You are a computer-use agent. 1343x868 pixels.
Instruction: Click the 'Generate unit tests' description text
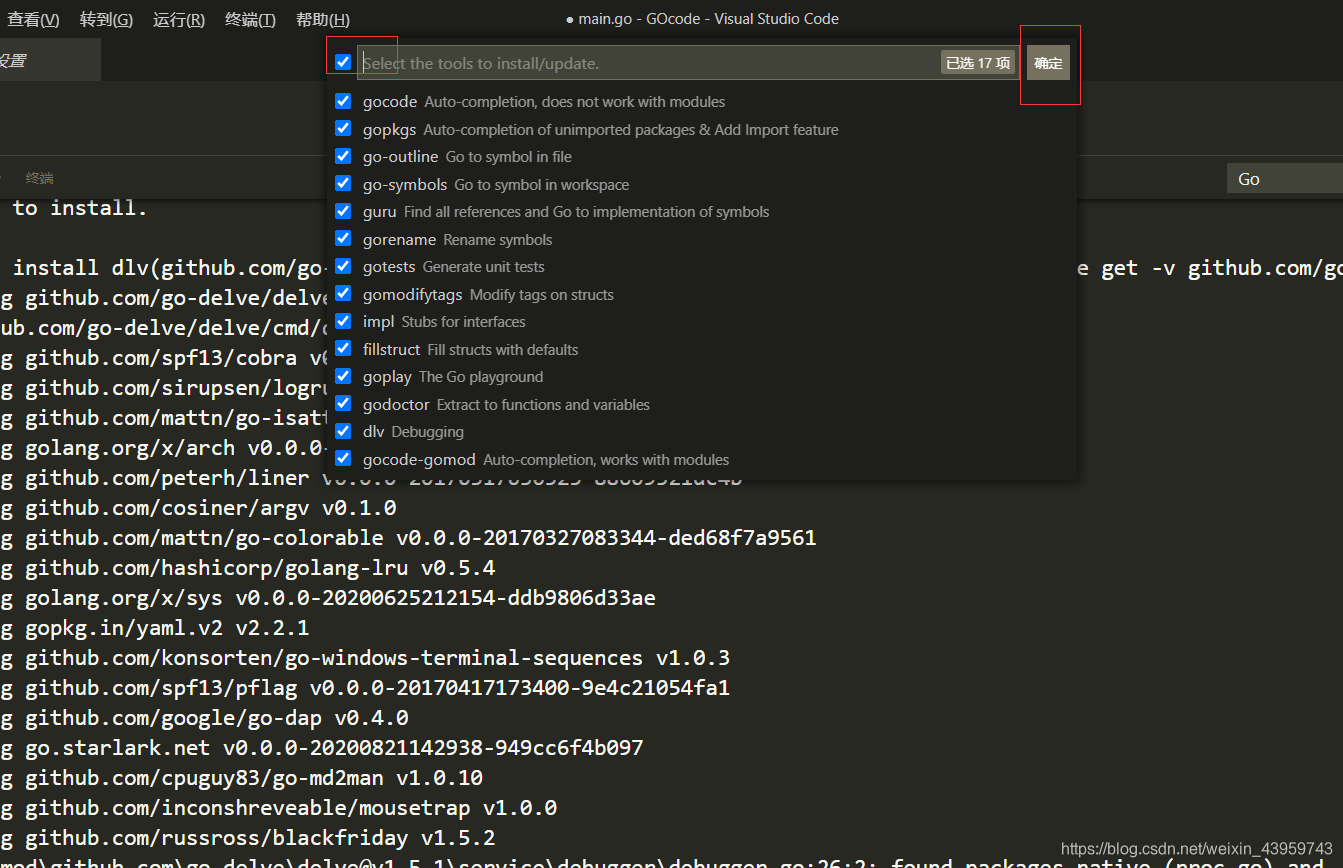483,267
